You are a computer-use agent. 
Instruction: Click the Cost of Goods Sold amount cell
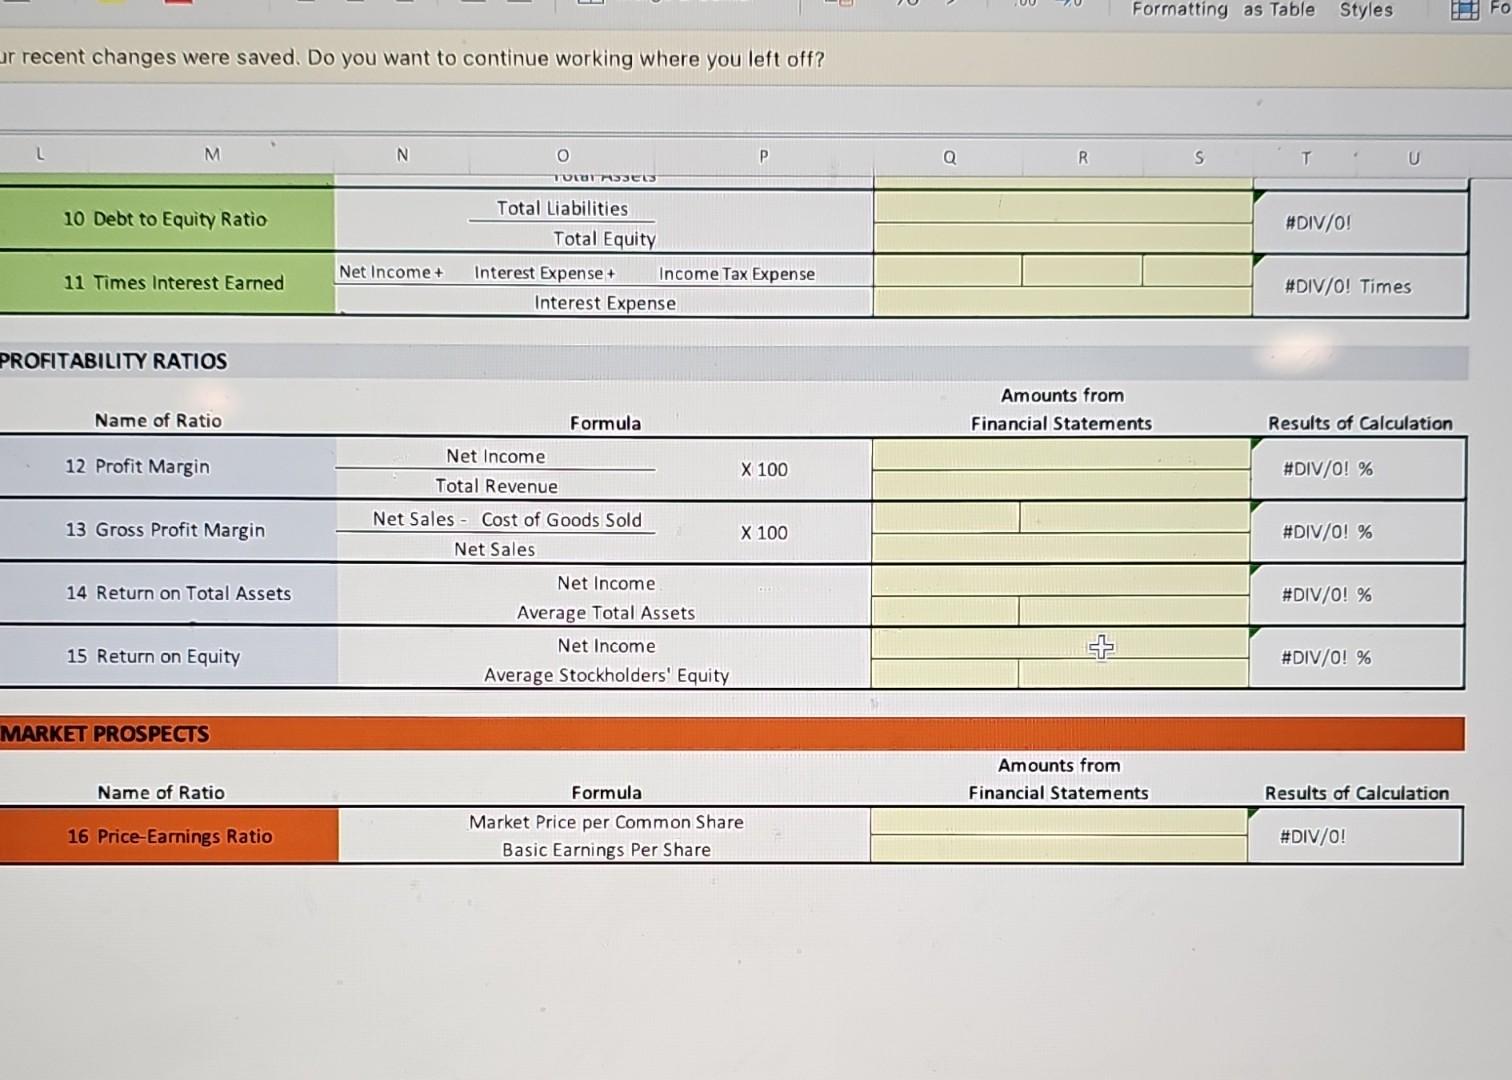(1135, 518)
